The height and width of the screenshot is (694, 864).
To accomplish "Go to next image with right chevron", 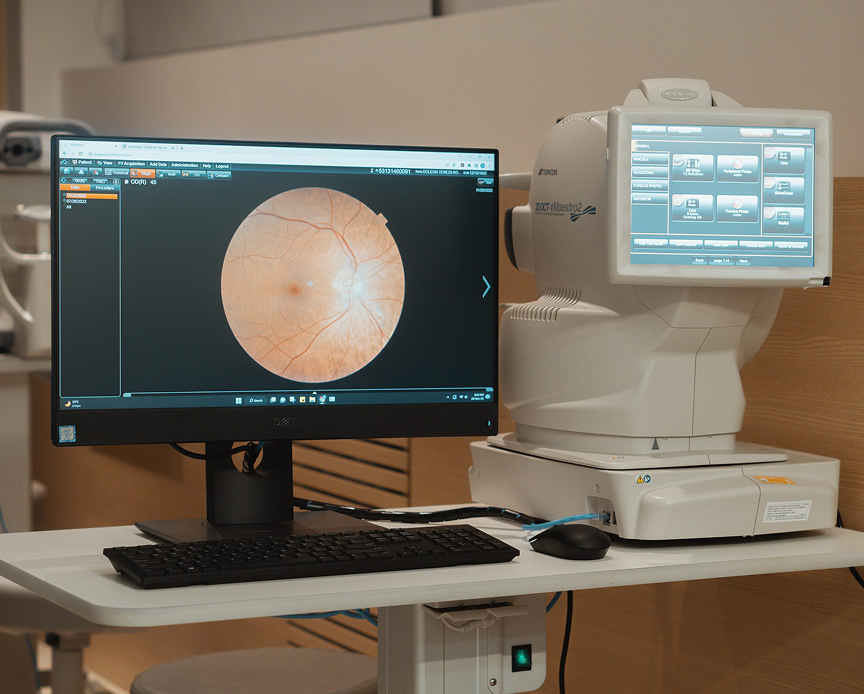I will pos(486,287).
